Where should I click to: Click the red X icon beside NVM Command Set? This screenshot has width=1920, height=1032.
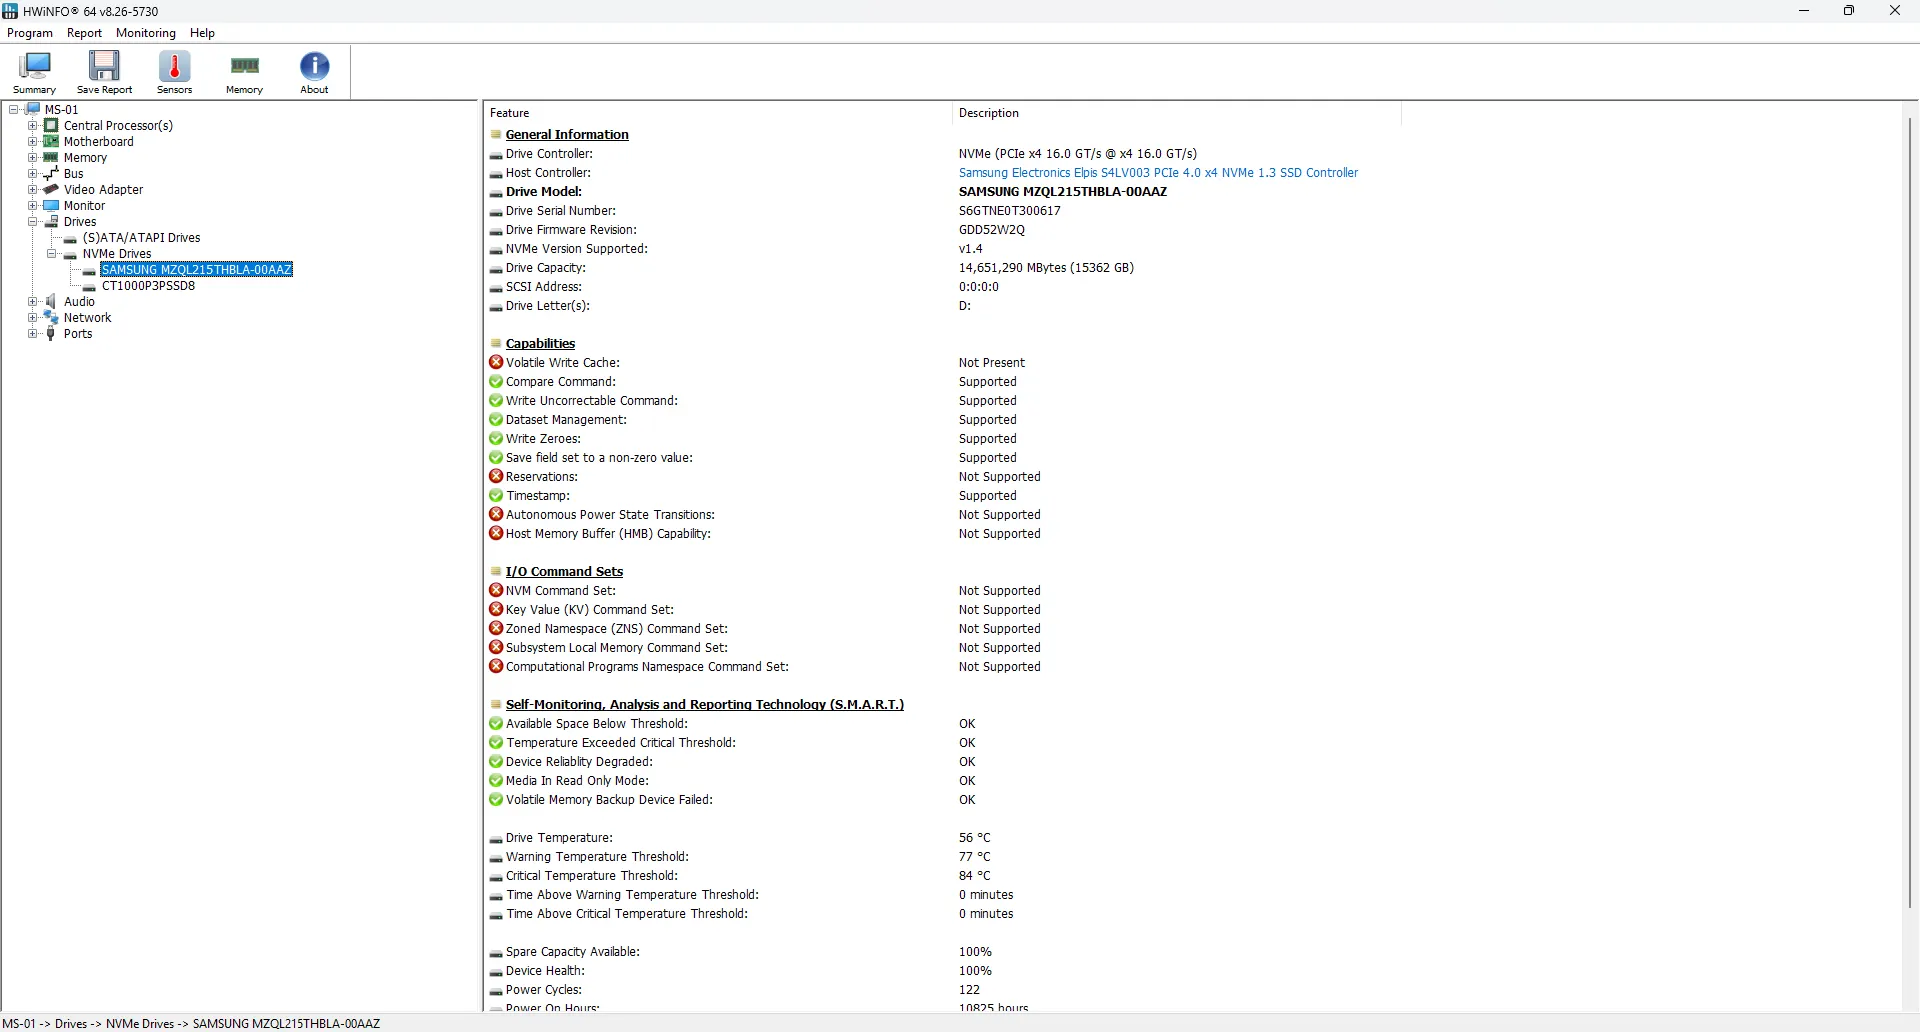coord(496,590)
